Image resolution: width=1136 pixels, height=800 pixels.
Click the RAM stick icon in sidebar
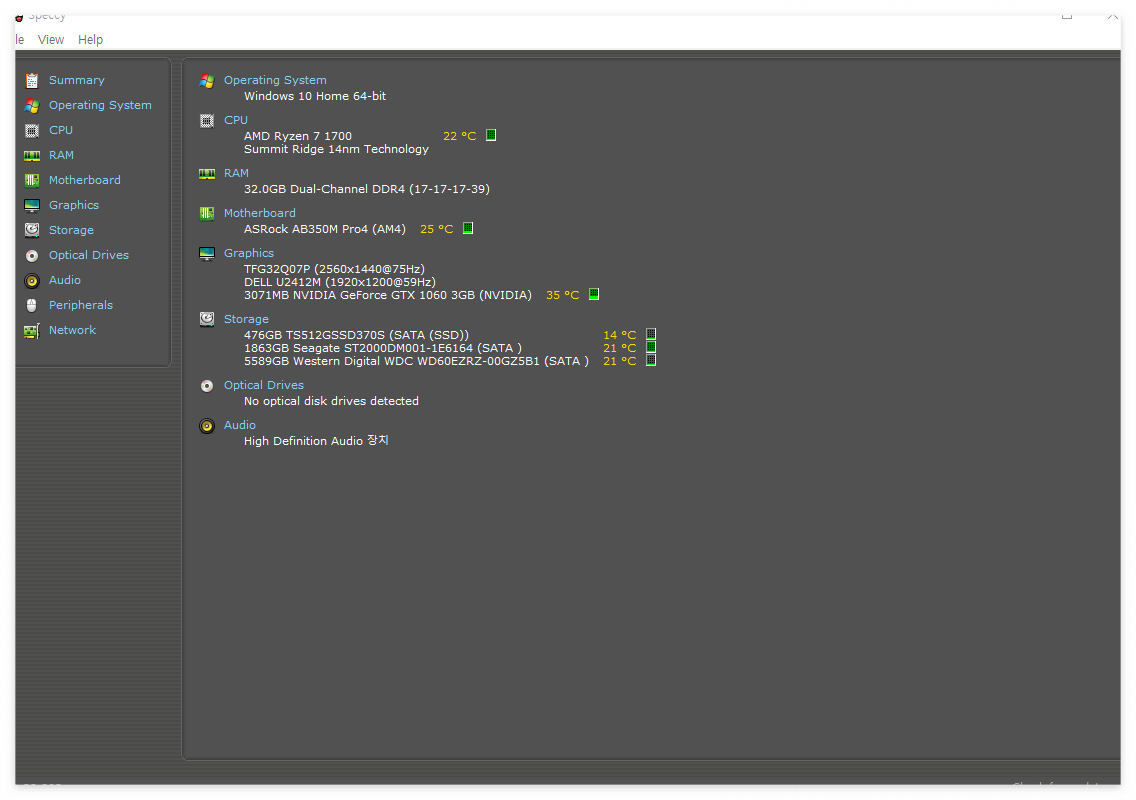pos(32,156)
